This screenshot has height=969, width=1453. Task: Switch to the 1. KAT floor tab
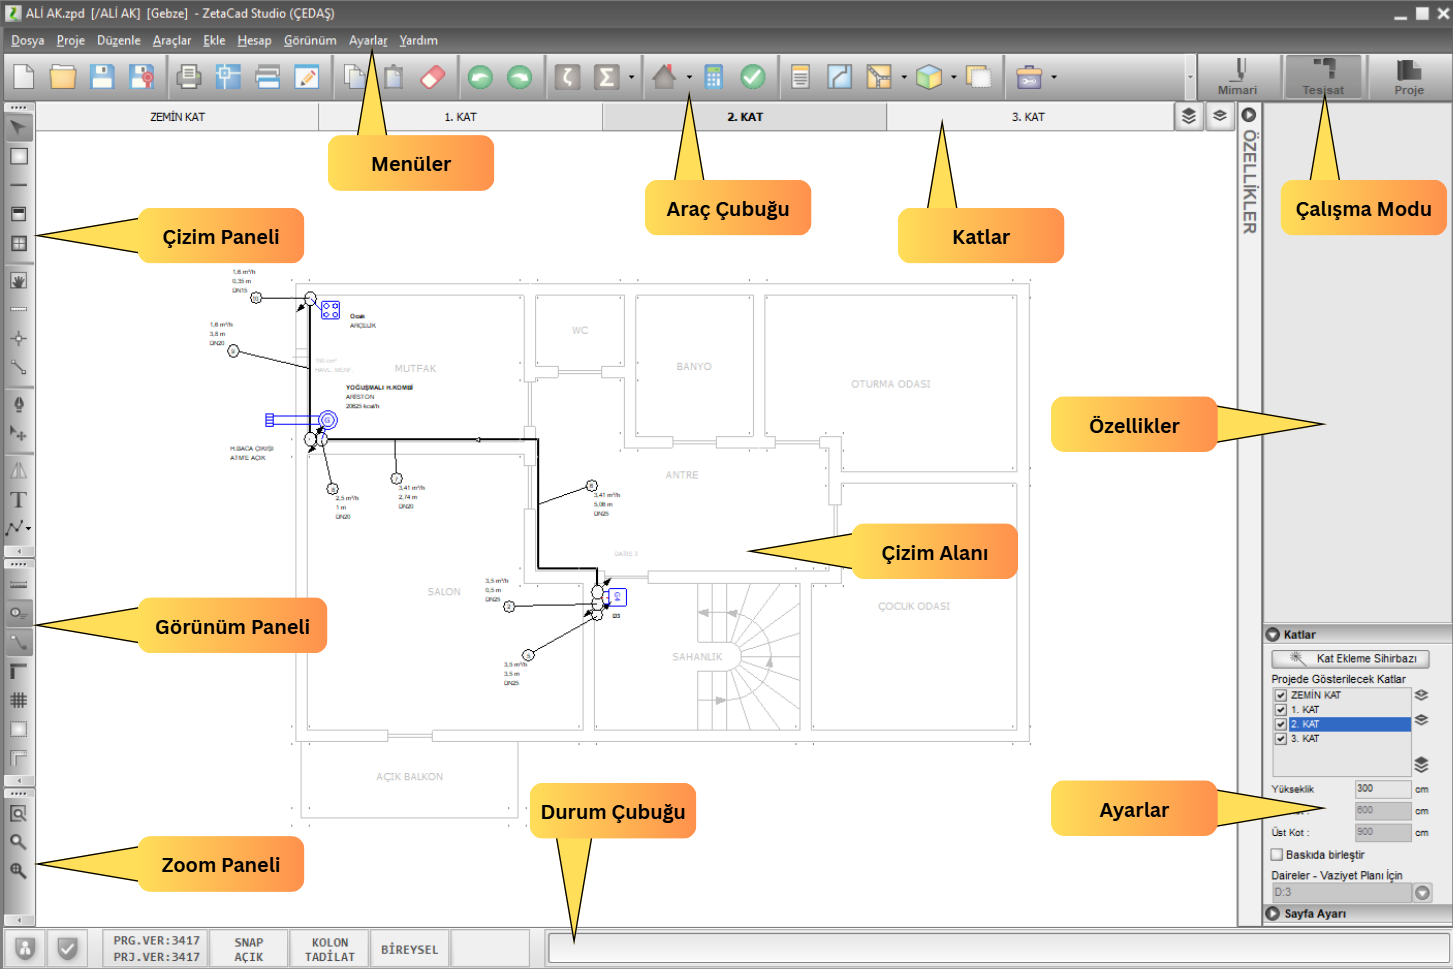point(460,117)
